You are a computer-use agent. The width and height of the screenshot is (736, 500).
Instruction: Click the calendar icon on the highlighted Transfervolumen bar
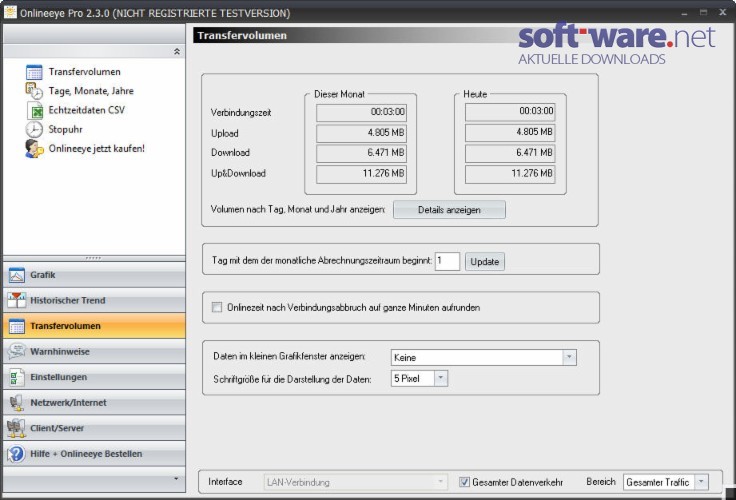pos(16,326)
